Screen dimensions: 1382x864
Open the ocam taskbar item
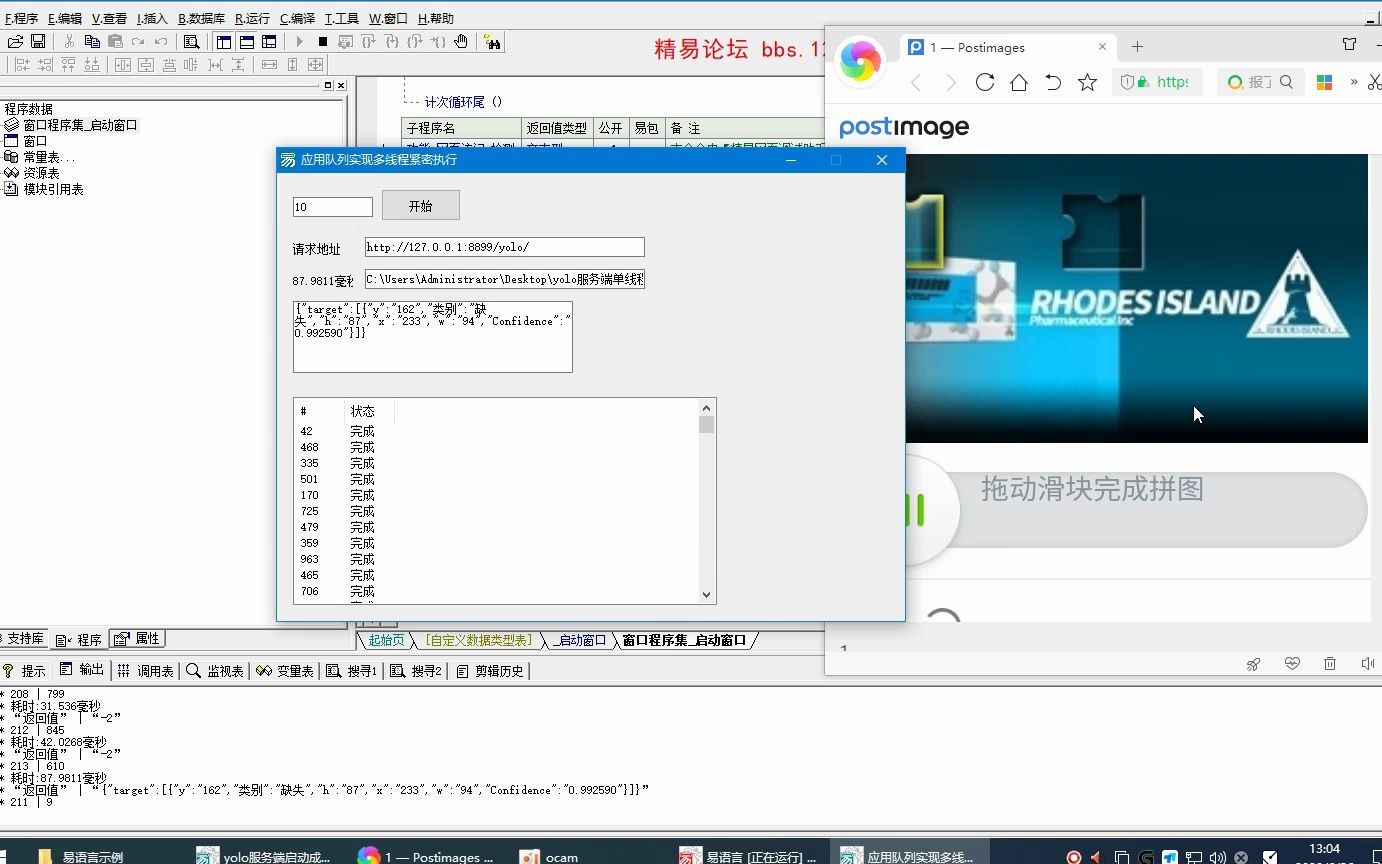coord(550,856)
